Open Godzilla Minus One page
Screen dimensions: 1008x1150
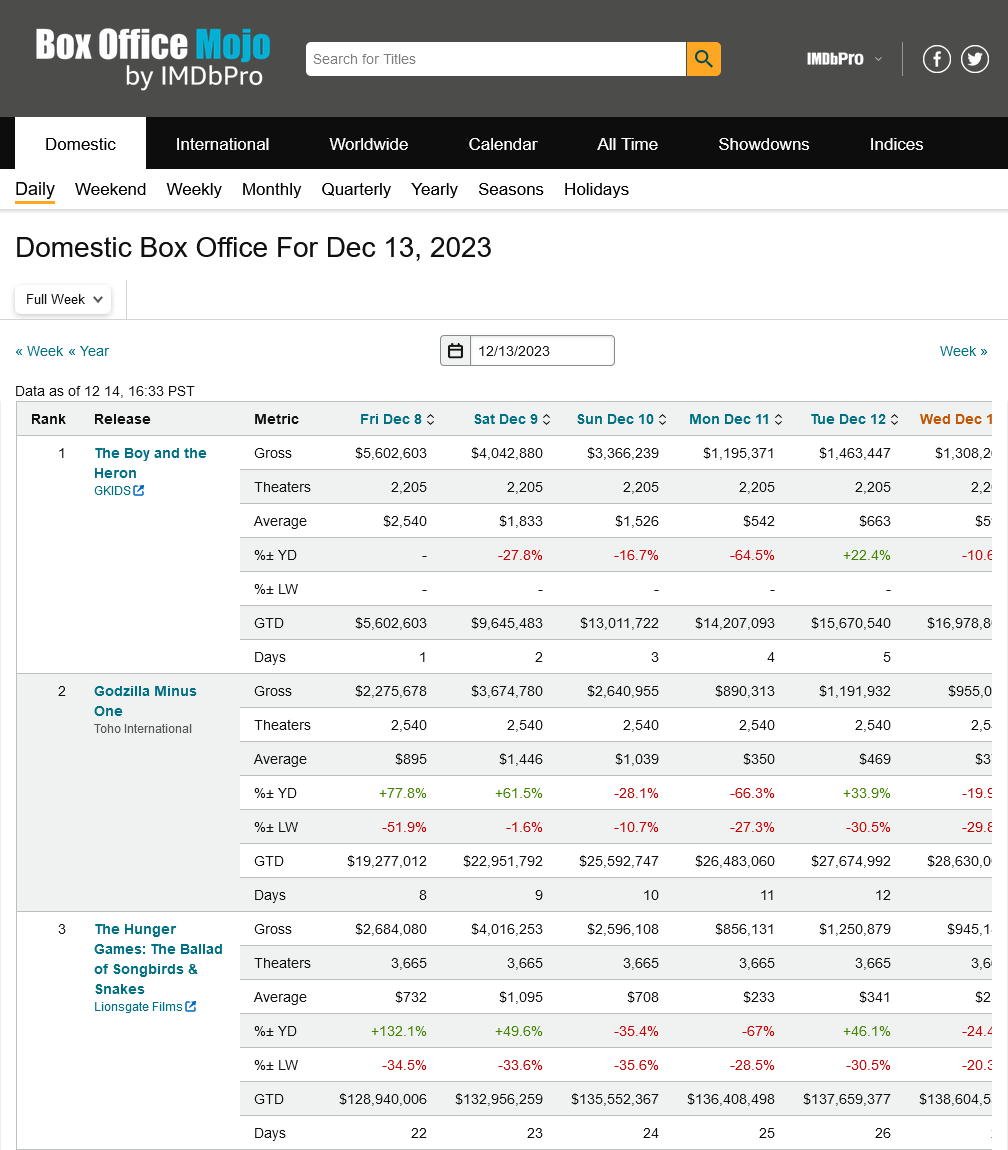tap(145, 701)
